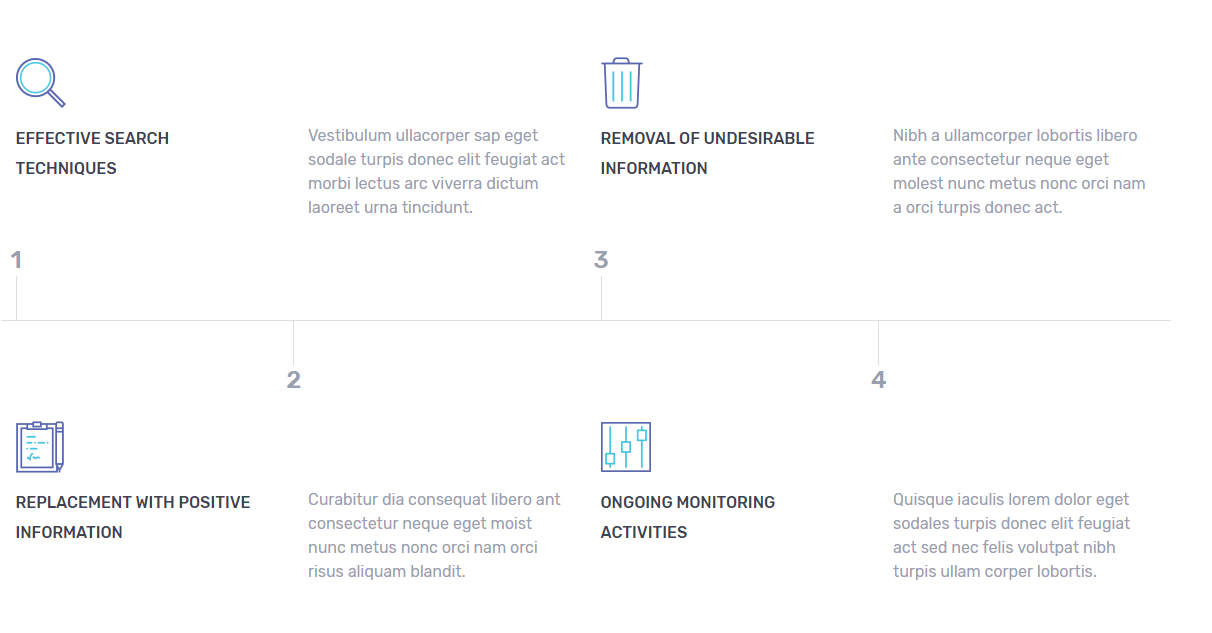
Task: Click the trash bin removal icon
Action: click(621, 83)
